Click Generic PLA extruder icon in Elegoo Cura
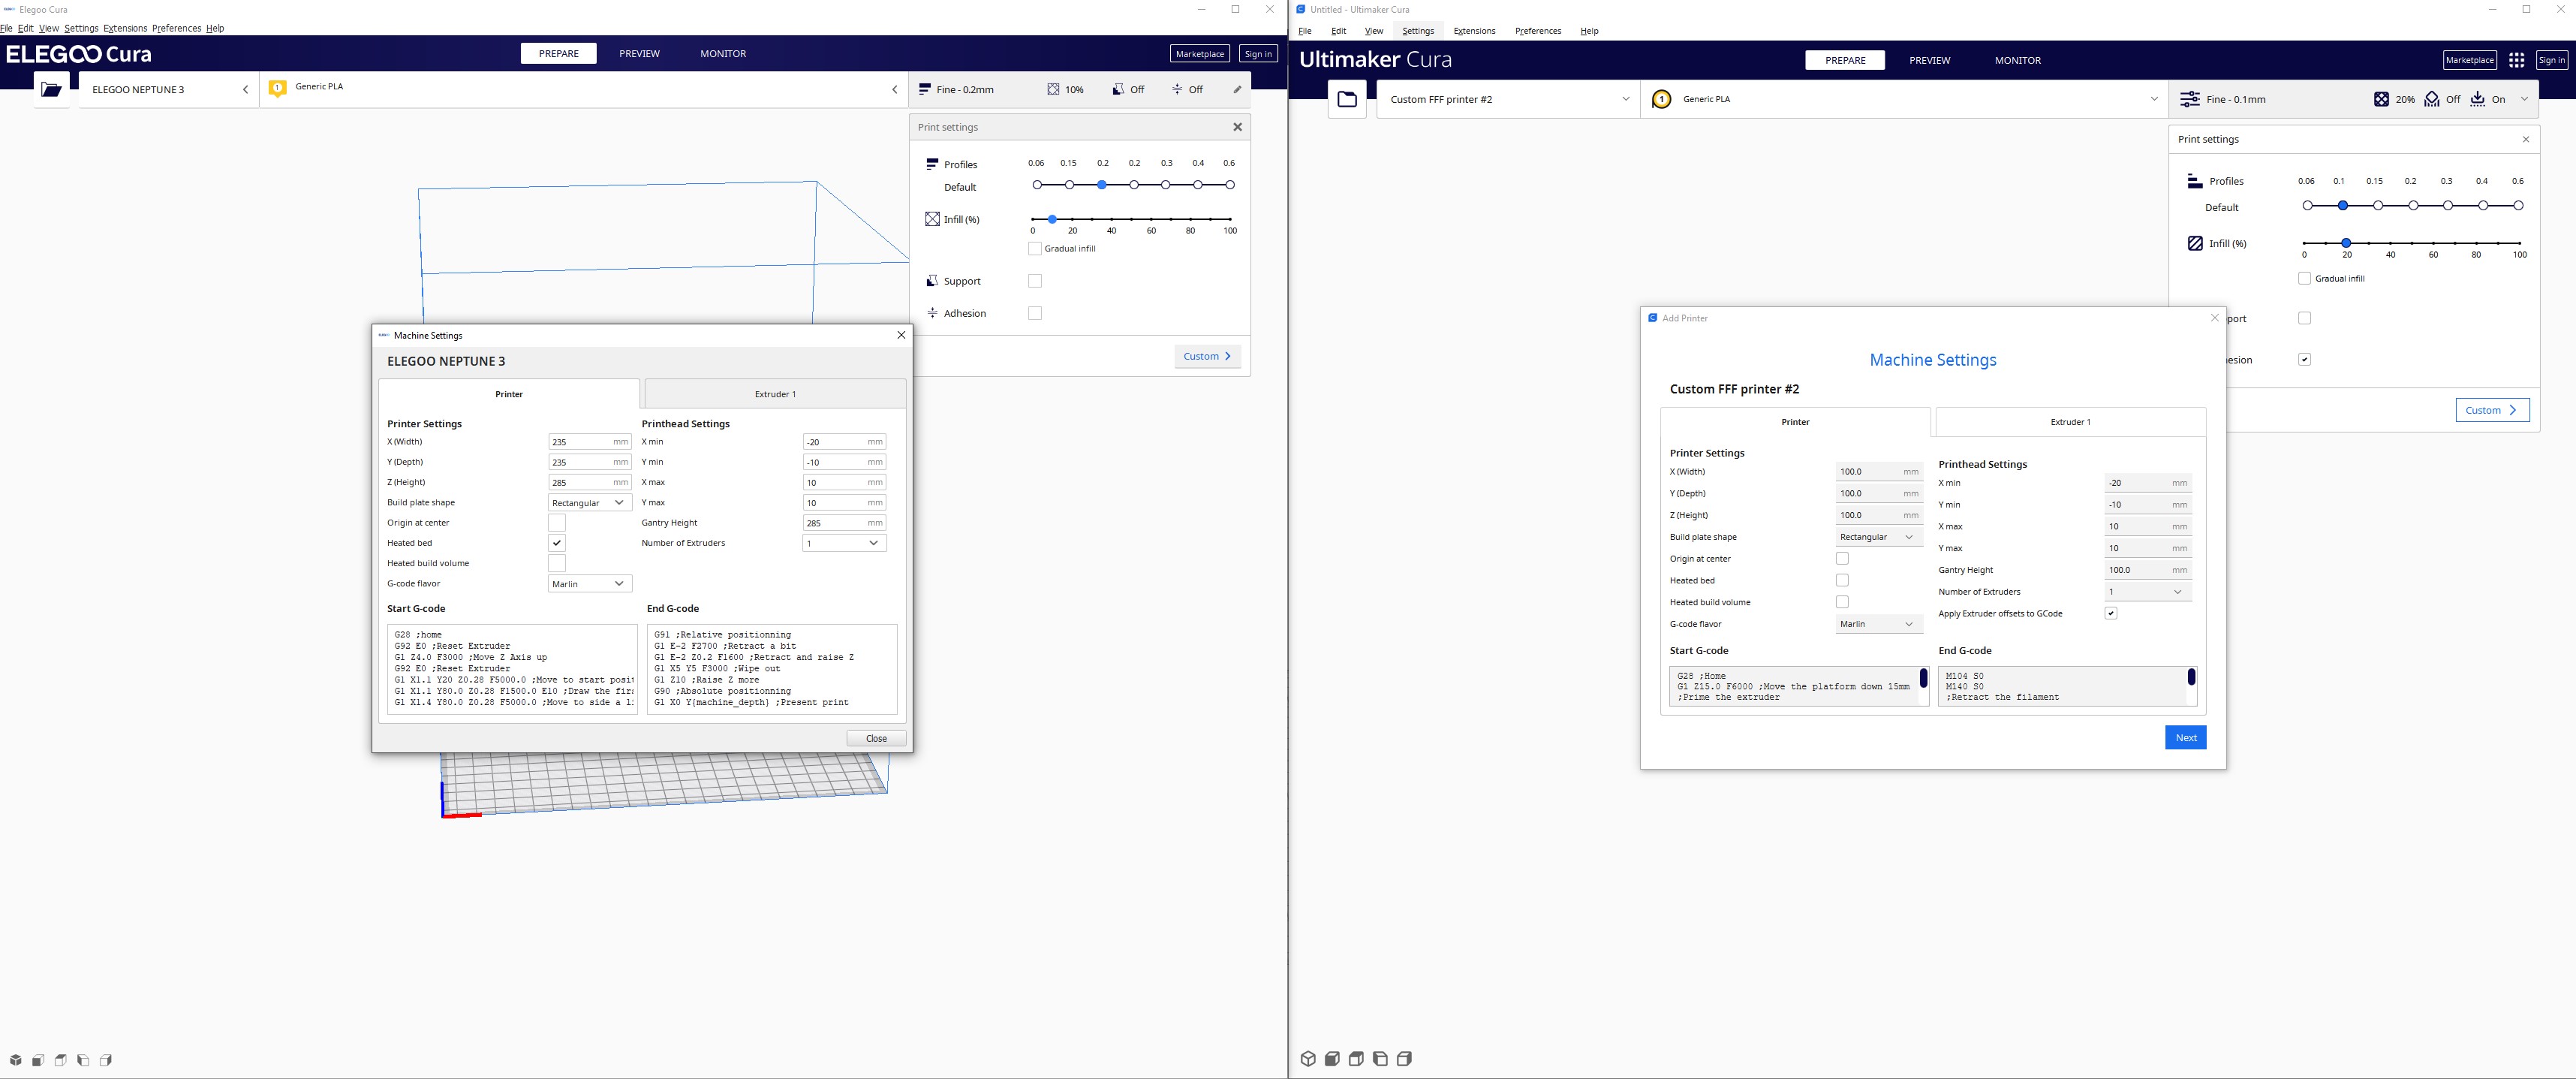The image size is (2576, 1079). 278,88
